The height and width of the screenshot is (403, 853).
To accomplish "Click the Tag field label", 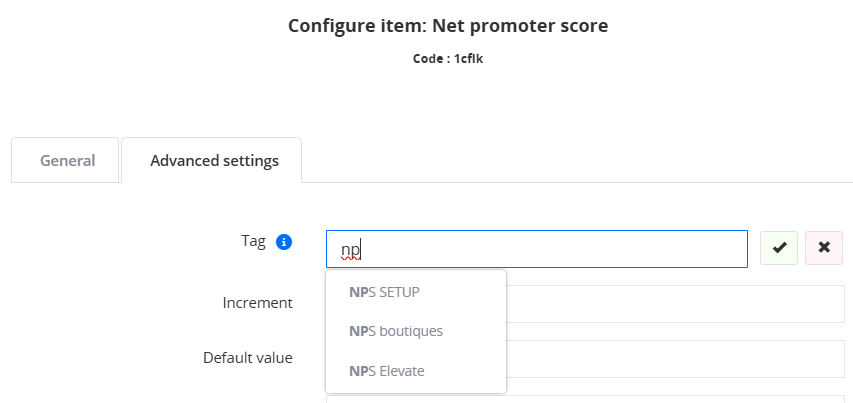I will pyautogui.click(x=254, y=241).
